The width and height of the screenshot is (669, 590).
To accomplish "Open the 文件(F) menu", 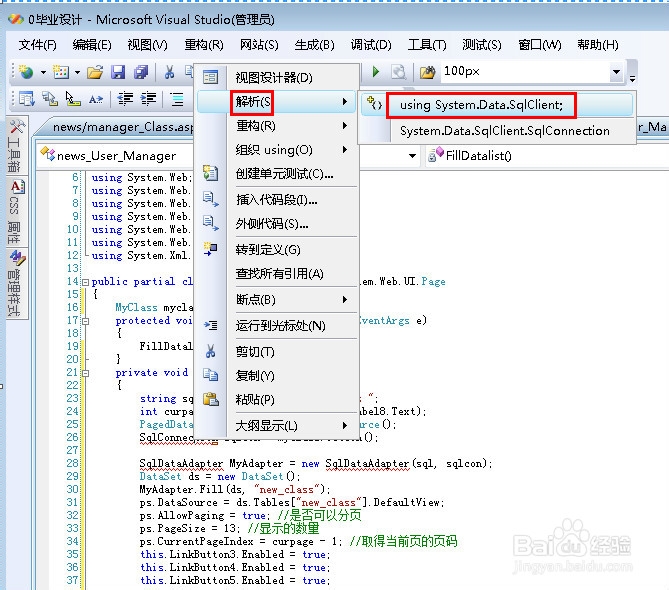I will click(37, 44).
